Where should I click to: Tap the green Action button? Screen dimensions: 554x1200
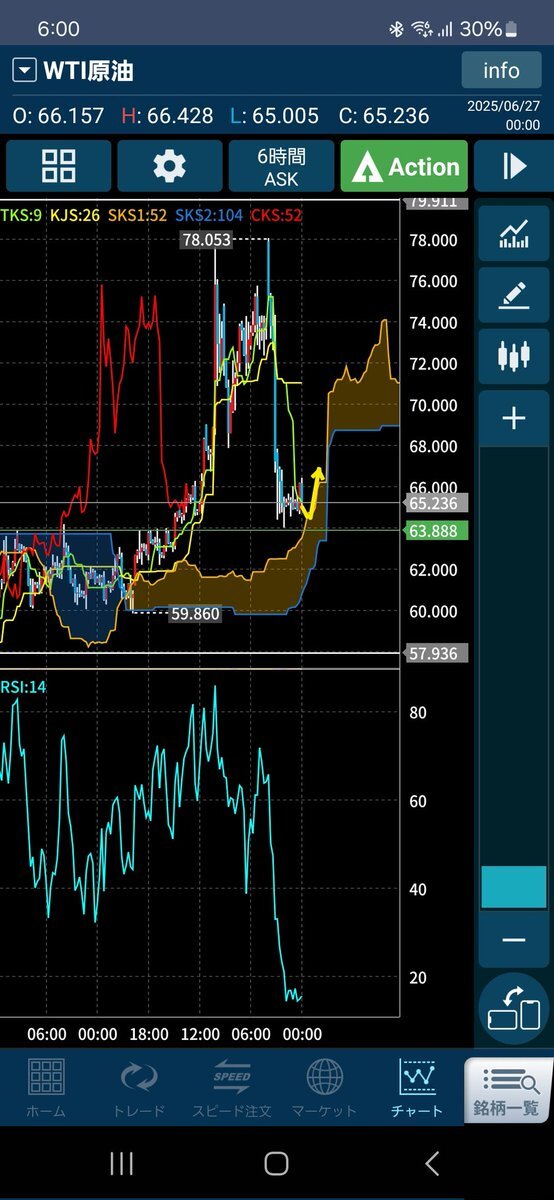[404, 166]
